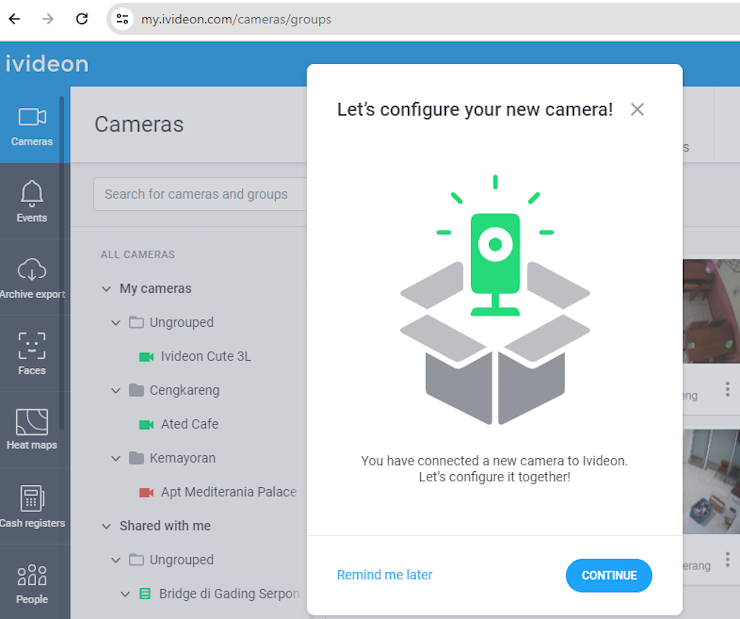Collapse the Kemayoran folder
Screen dimensions: 740x619
coord(116,459)
